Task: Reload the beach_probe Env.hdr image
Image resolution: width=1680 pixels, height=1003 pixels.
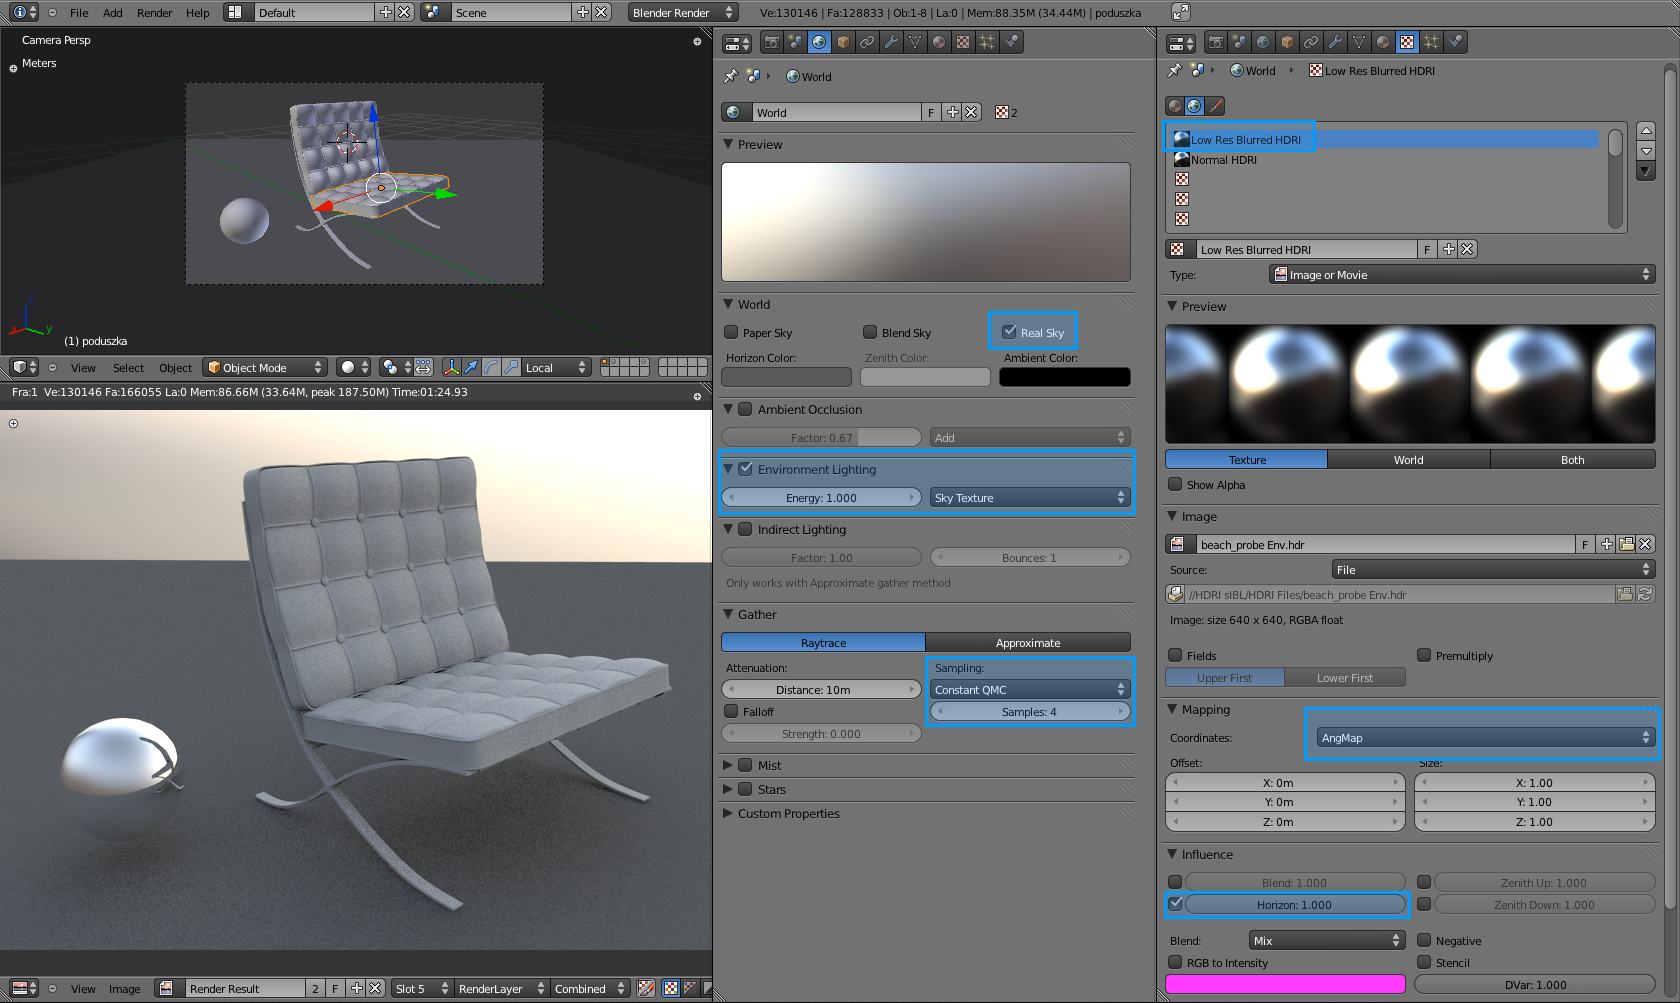Action: click(x=1645, y=594)
